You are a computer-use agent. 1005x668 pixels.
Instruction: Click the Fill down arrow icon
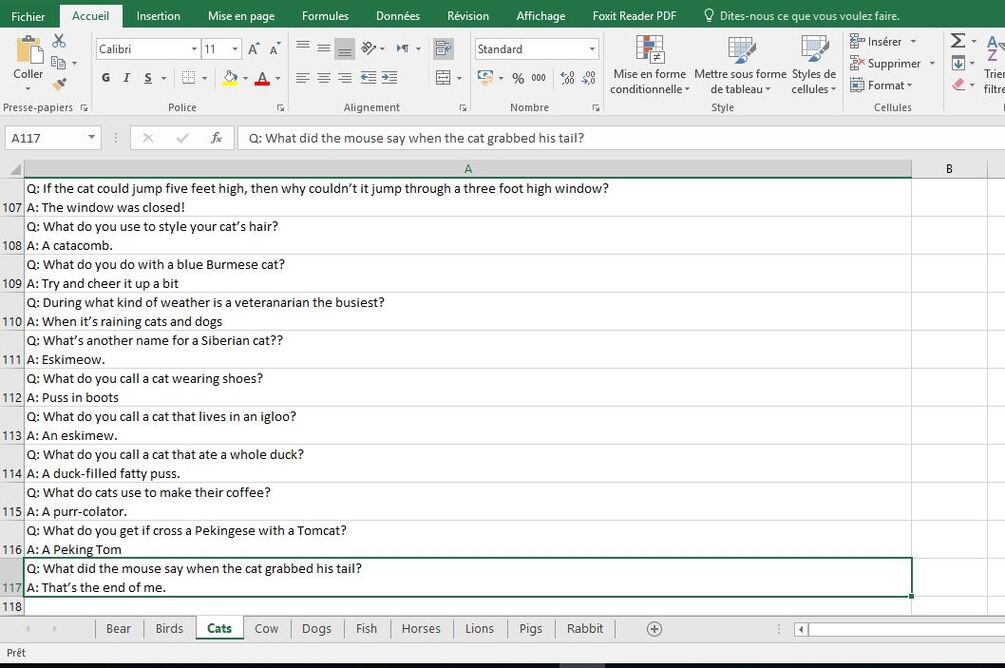click(958, 63)
